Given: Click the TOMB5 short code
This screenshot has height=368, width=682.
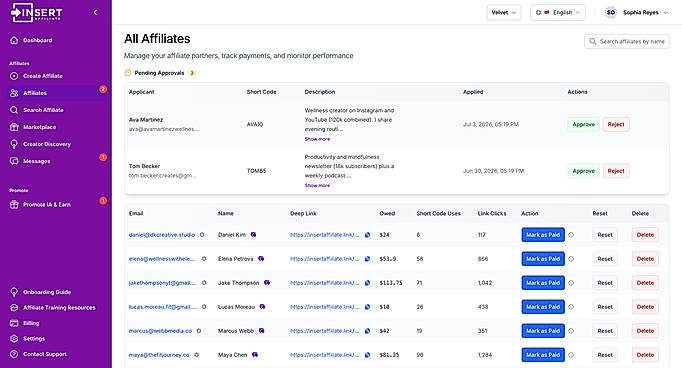Looking at the screenshot, I should [257, 171].
